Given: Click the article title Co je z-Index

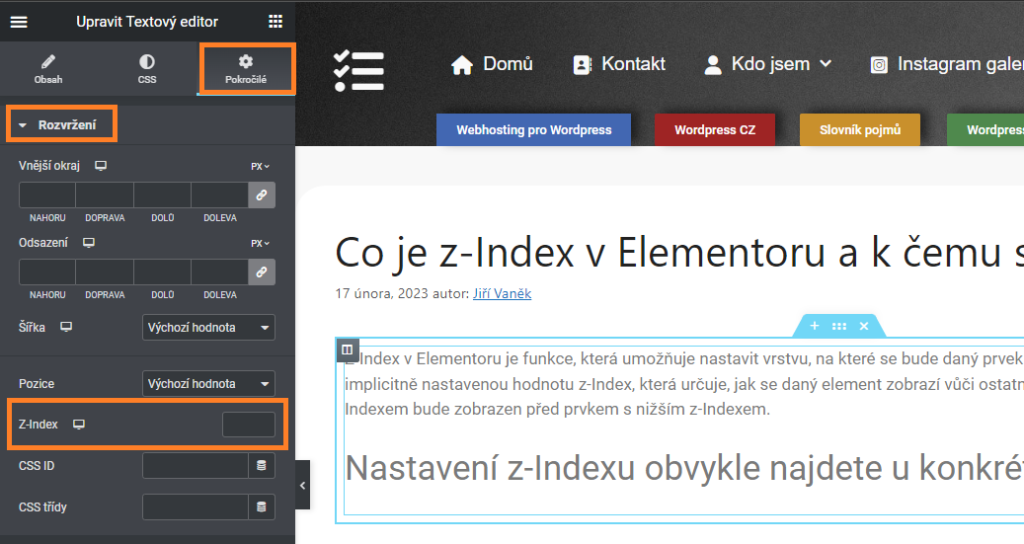Looking at the screenshot, I should point(679,253).
